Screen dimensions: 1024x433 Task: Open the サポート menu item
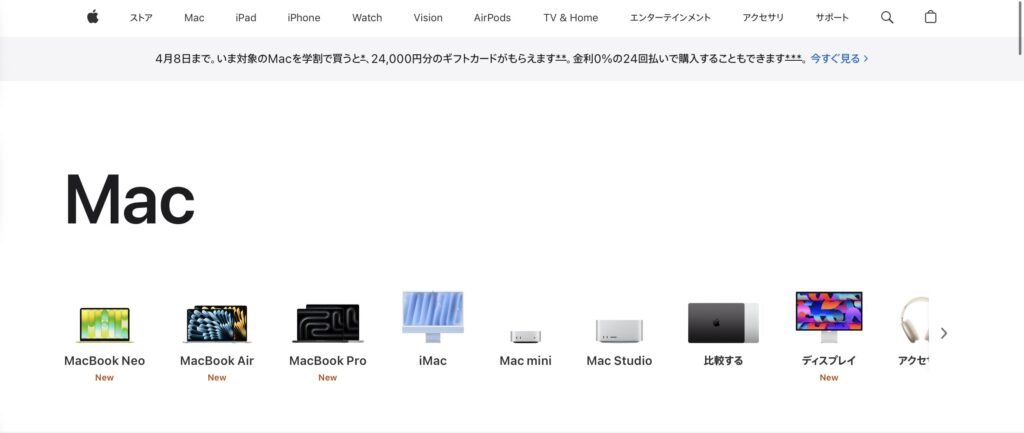pos(832,18)
